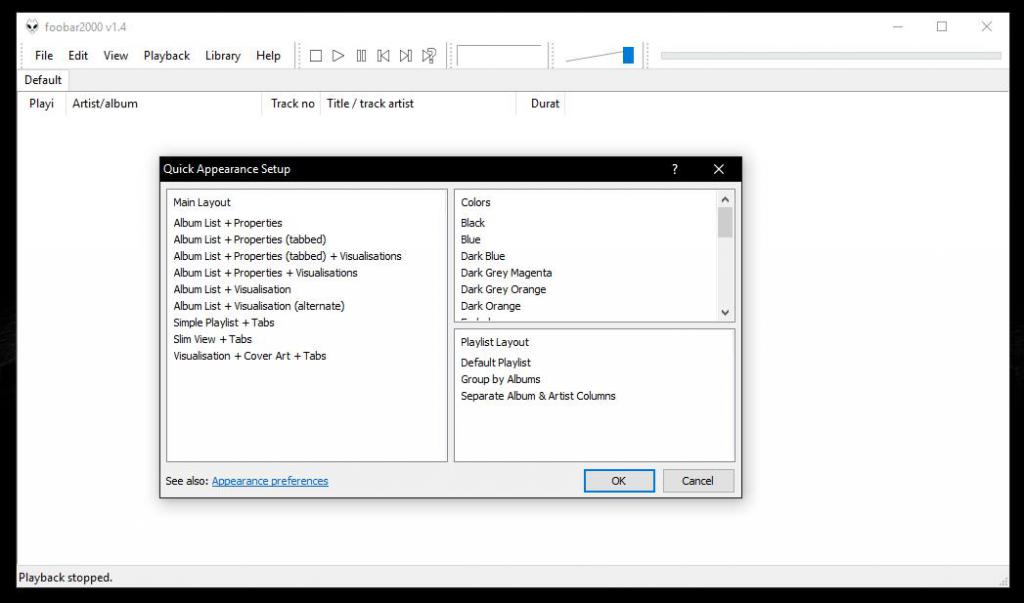
Task: Open the Help menu
Action: tap(268, 56)
